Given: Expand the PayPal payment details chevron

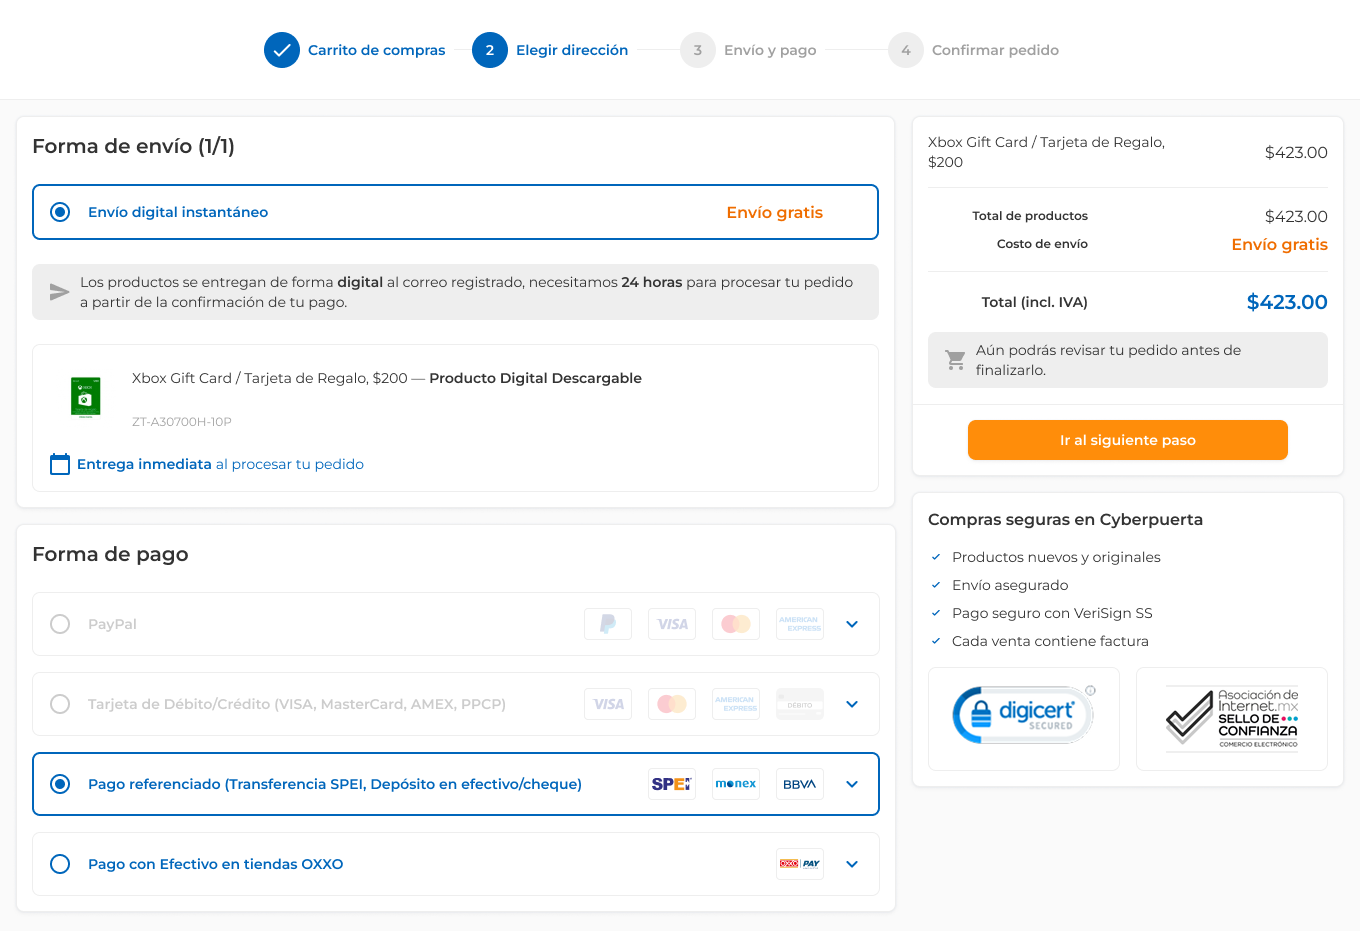Looking at the screenshot, I should coord(852,624).
